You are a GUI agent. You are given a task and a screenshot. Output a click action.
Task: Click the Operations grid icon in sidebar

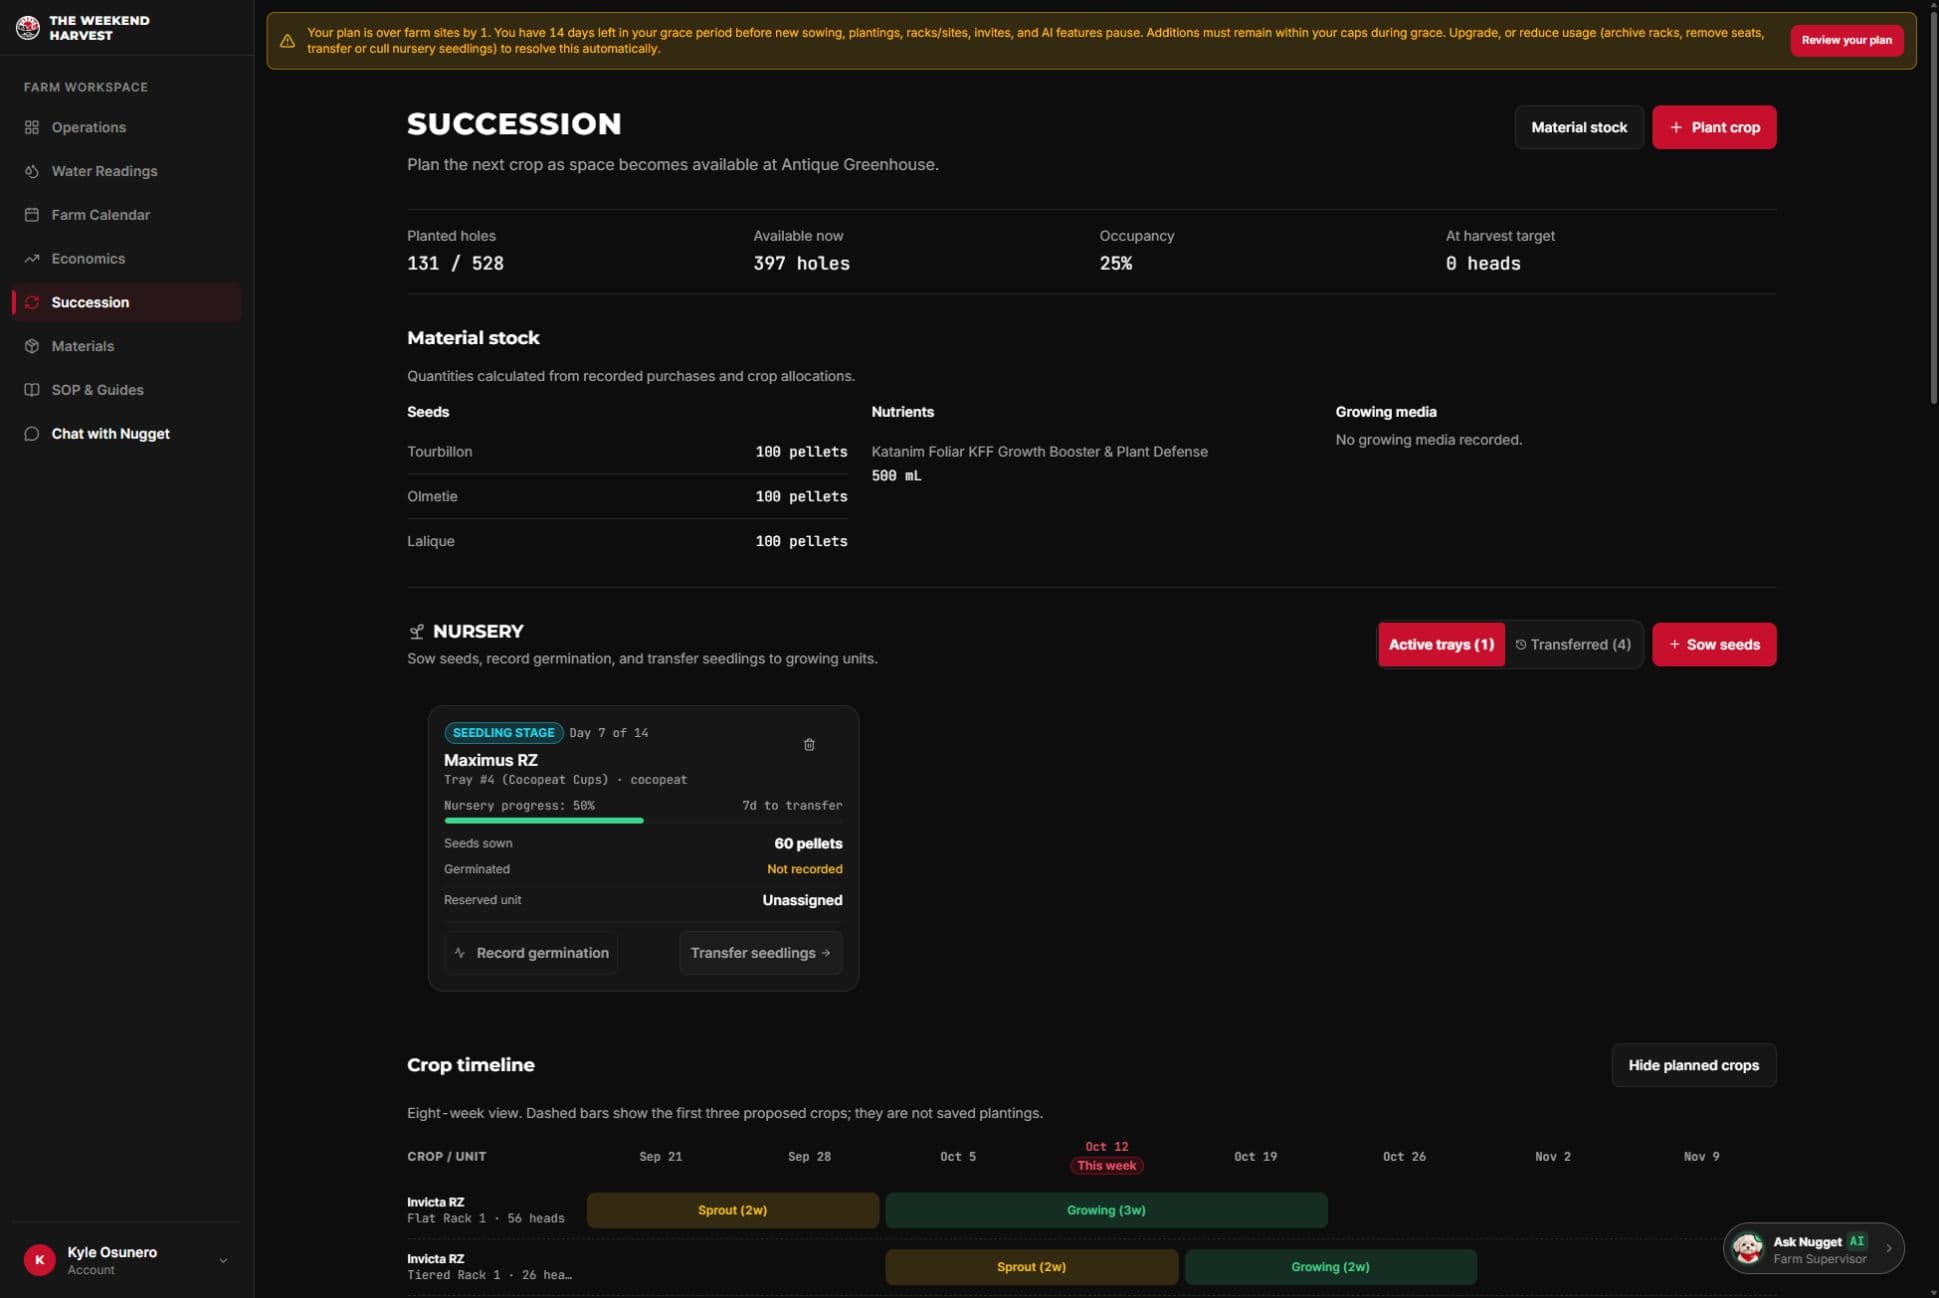pos(32,127)
